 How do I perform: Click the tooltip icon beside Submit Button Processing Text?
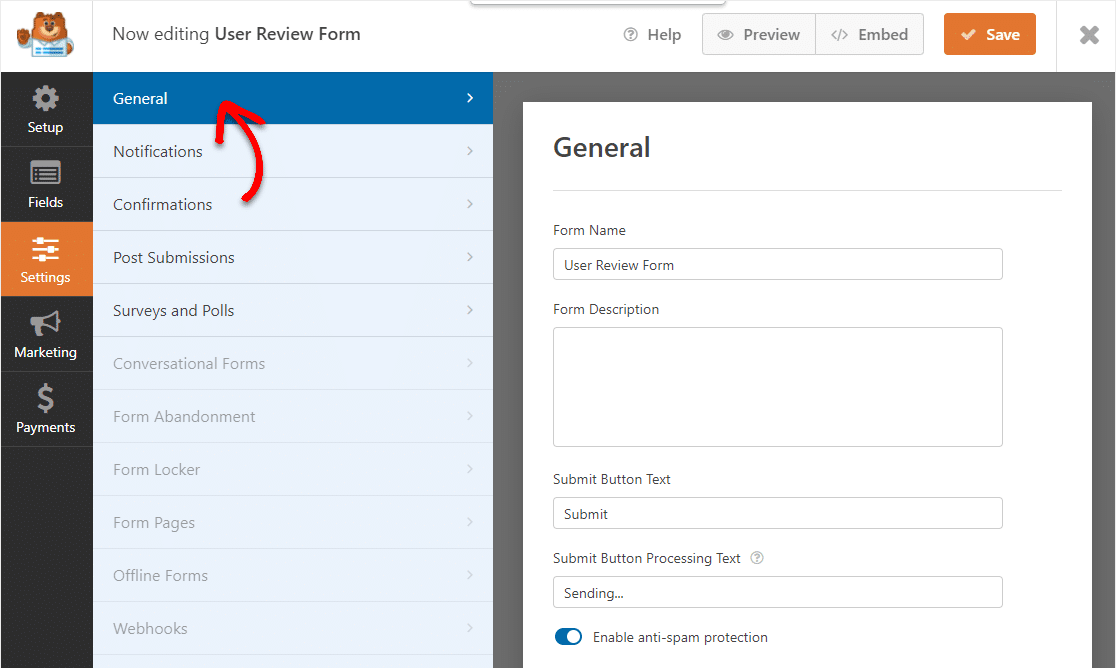tap(757, 558)
